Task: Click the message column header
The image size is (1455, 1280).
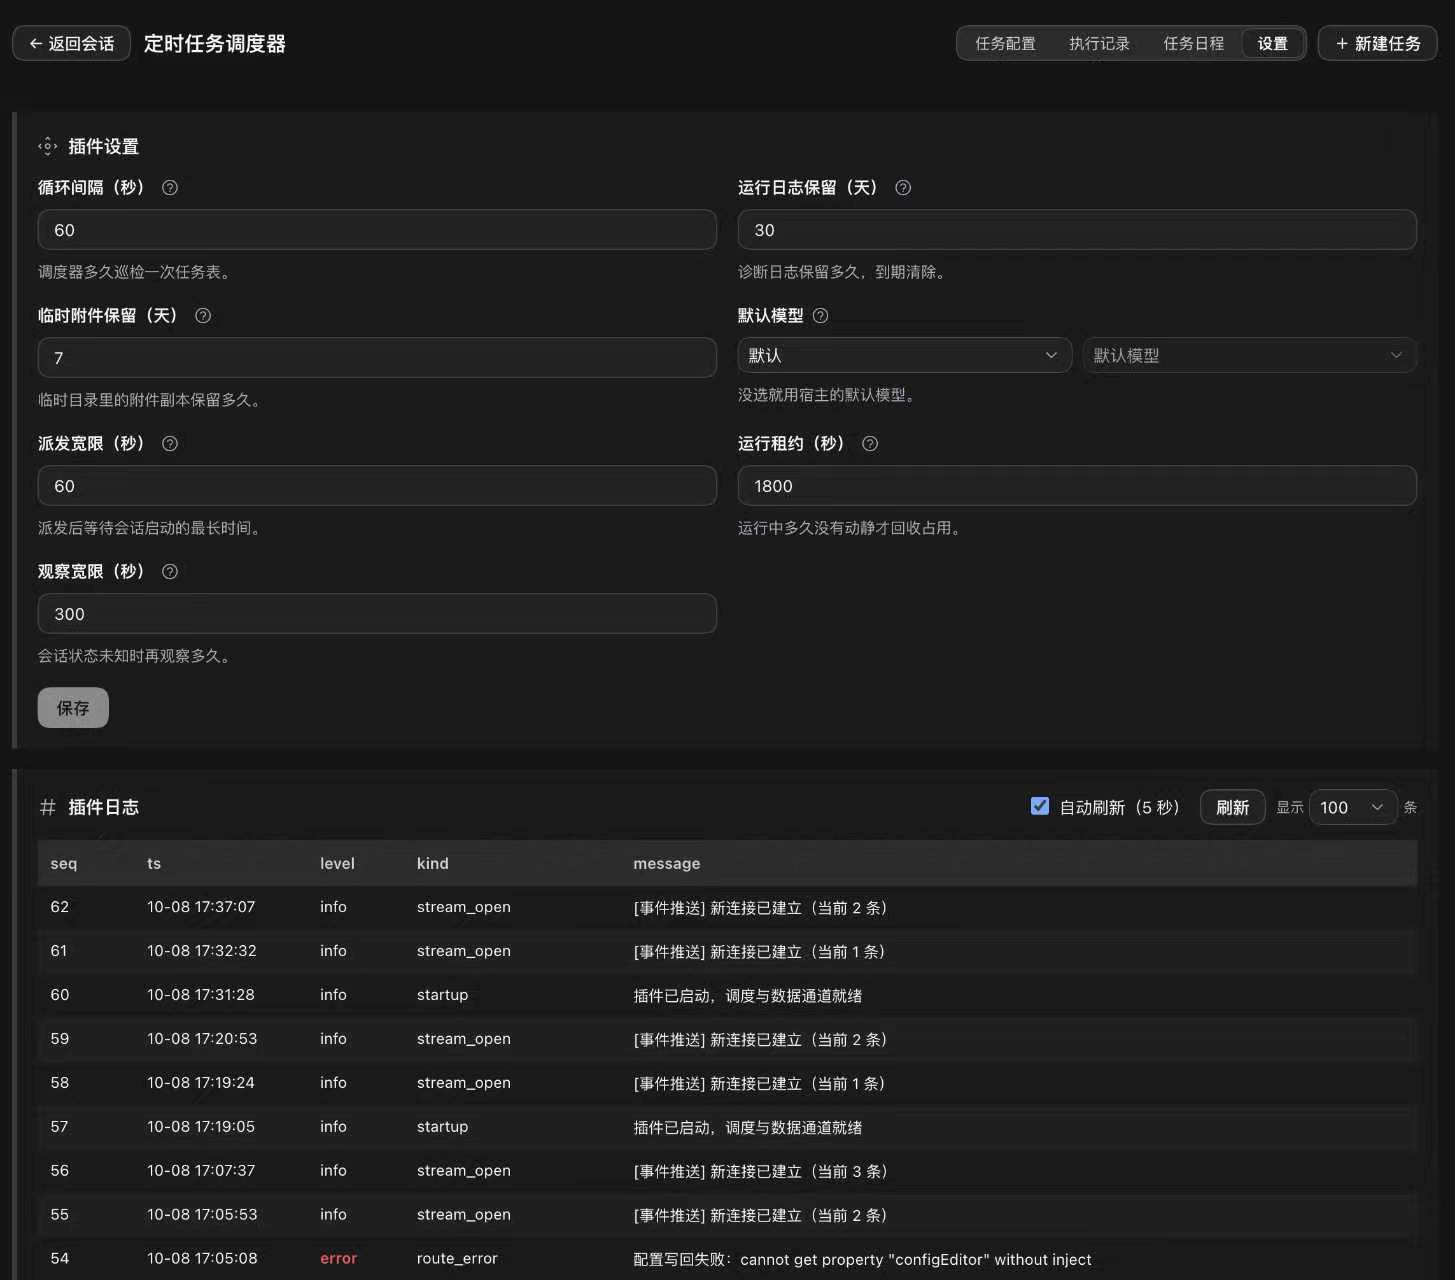Action: pos(666,864)
